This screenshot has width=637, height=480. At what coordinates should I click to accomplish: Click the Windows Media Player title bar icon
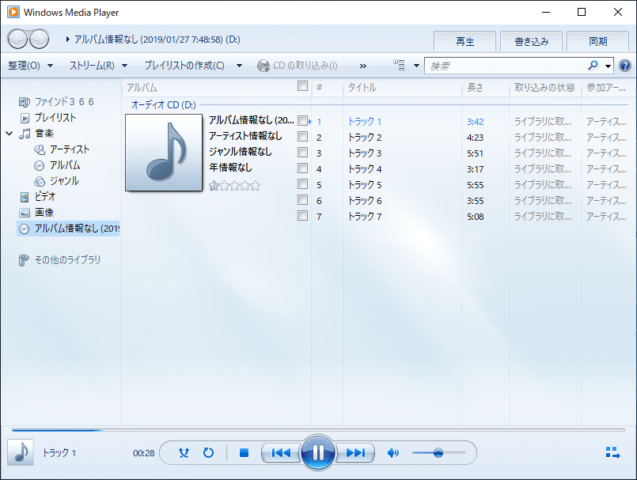coord(13,12)
